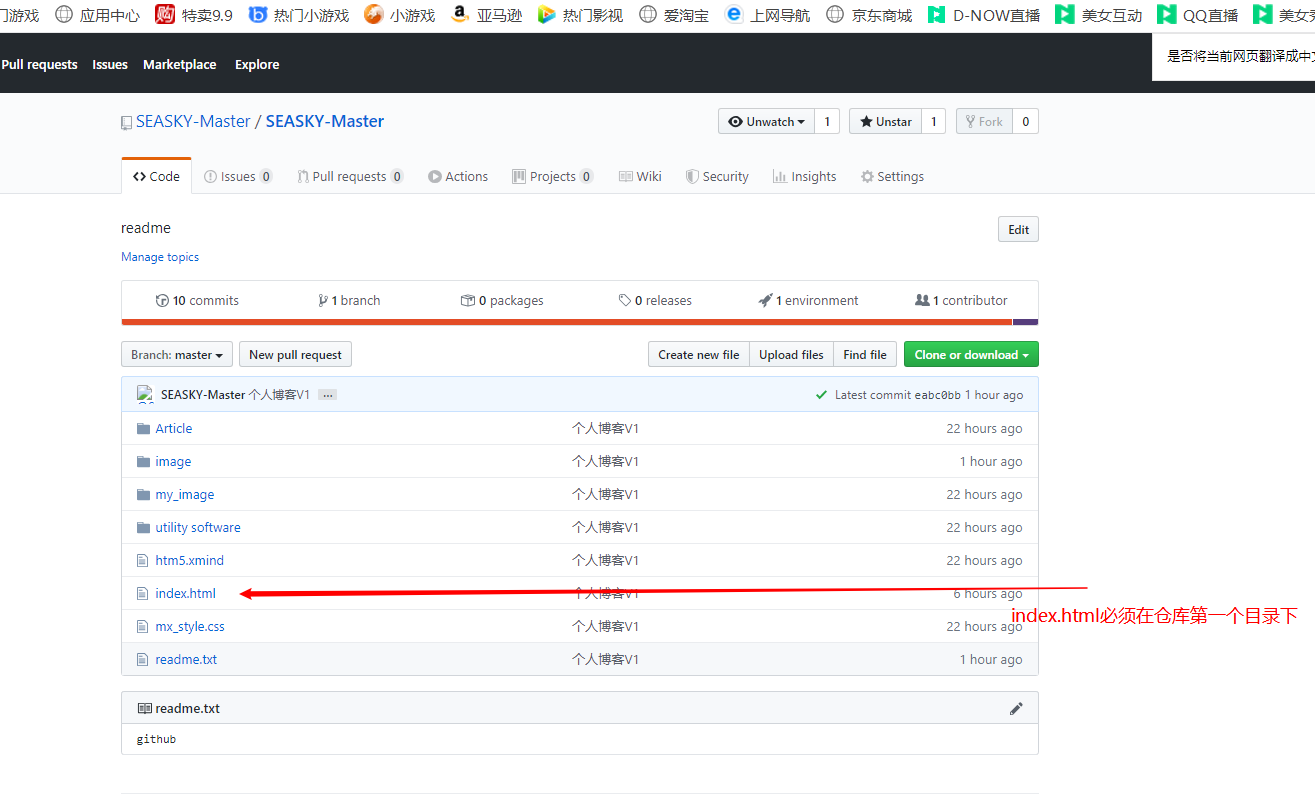Open the mx_style.css file
Image resolution: width=1315 pixels, height=794 pixels.
pyautogui.click(x=190, y=626)
